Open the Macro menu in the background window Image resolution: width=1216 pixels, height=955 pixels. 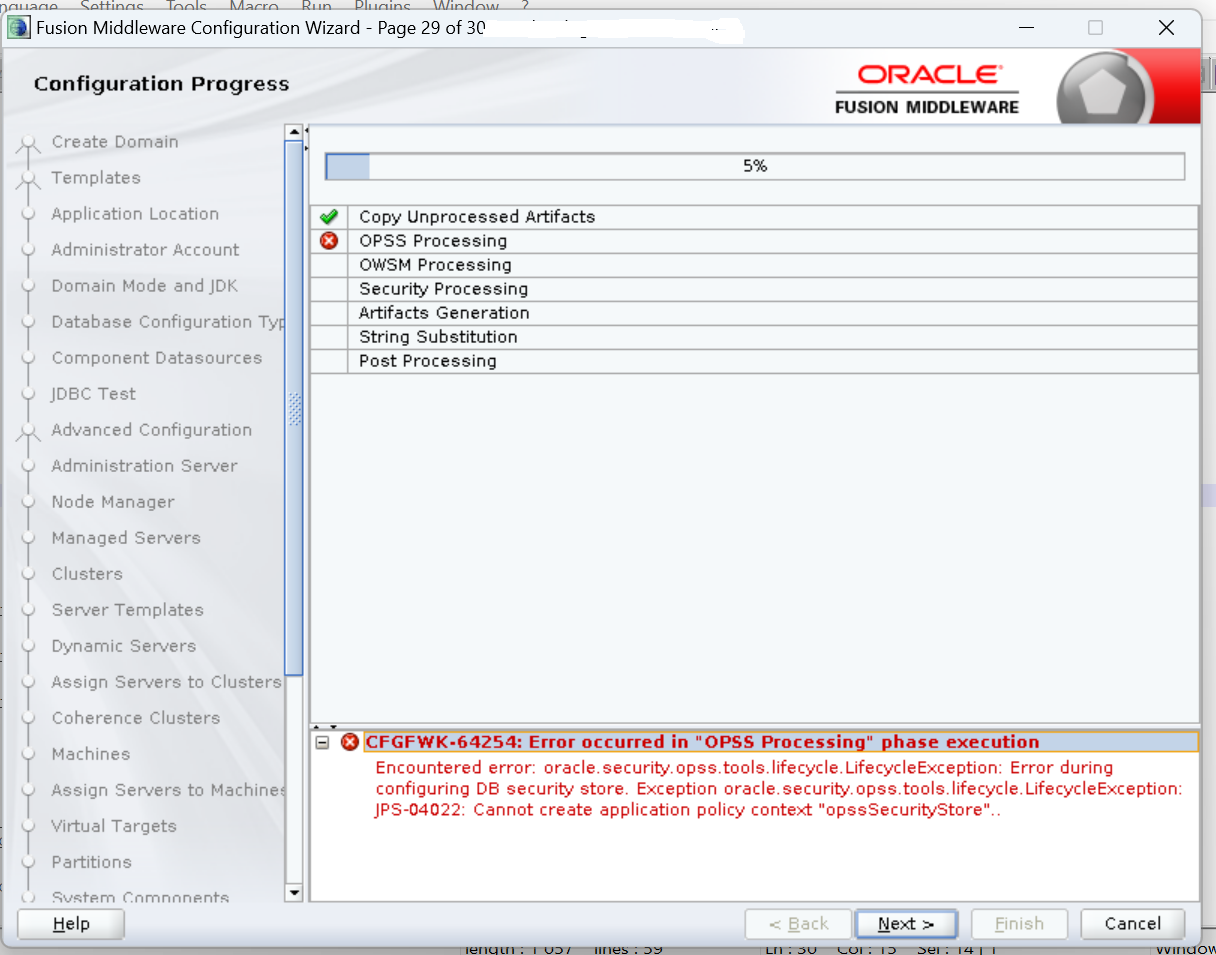pyautogui.click(x=254, y=6)
